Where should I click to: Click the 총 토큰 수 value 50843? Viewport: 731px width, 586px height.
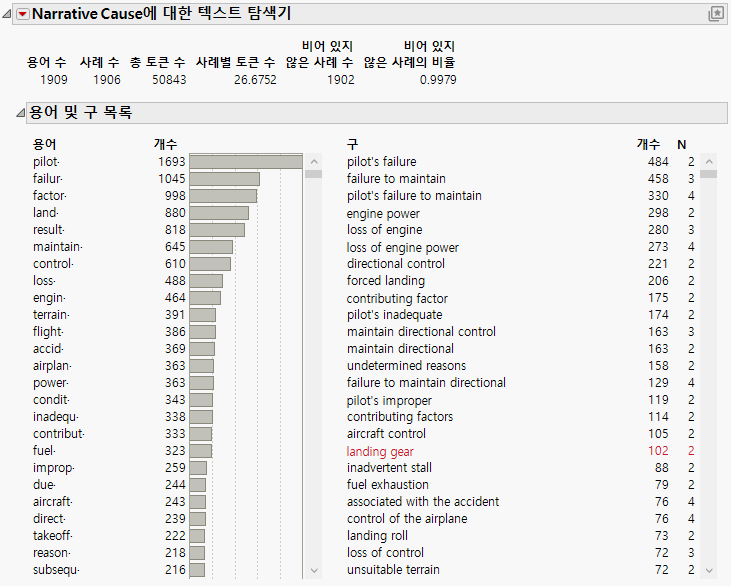coord(169,80)
